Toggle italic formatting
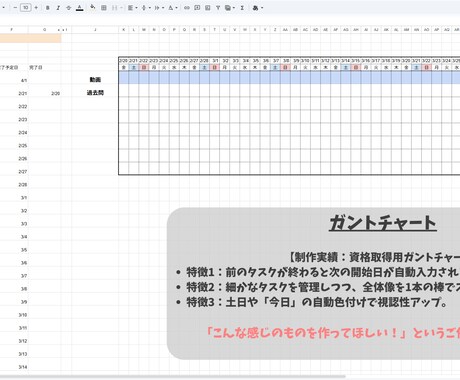The height and width of the screenshot is (380, 460). [x=58, y=8]
